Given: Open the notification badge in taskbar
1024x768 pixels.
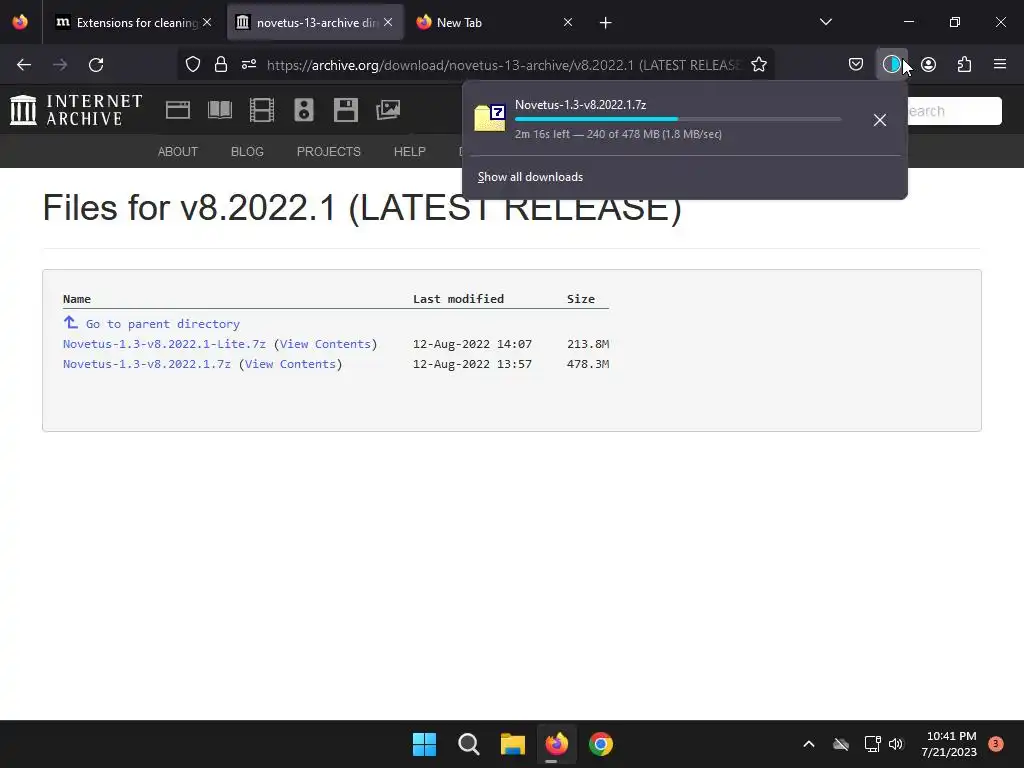Looking at the screenshot, I should point(996,744).
